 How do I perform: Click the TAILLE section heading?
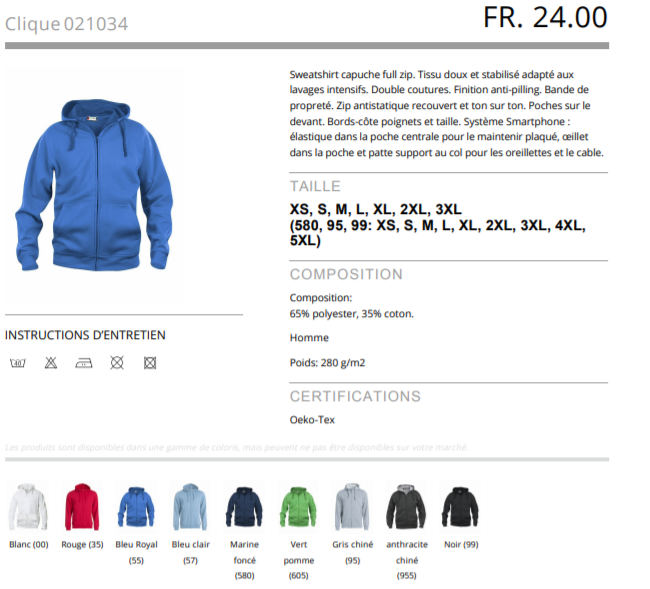[315, 186]
